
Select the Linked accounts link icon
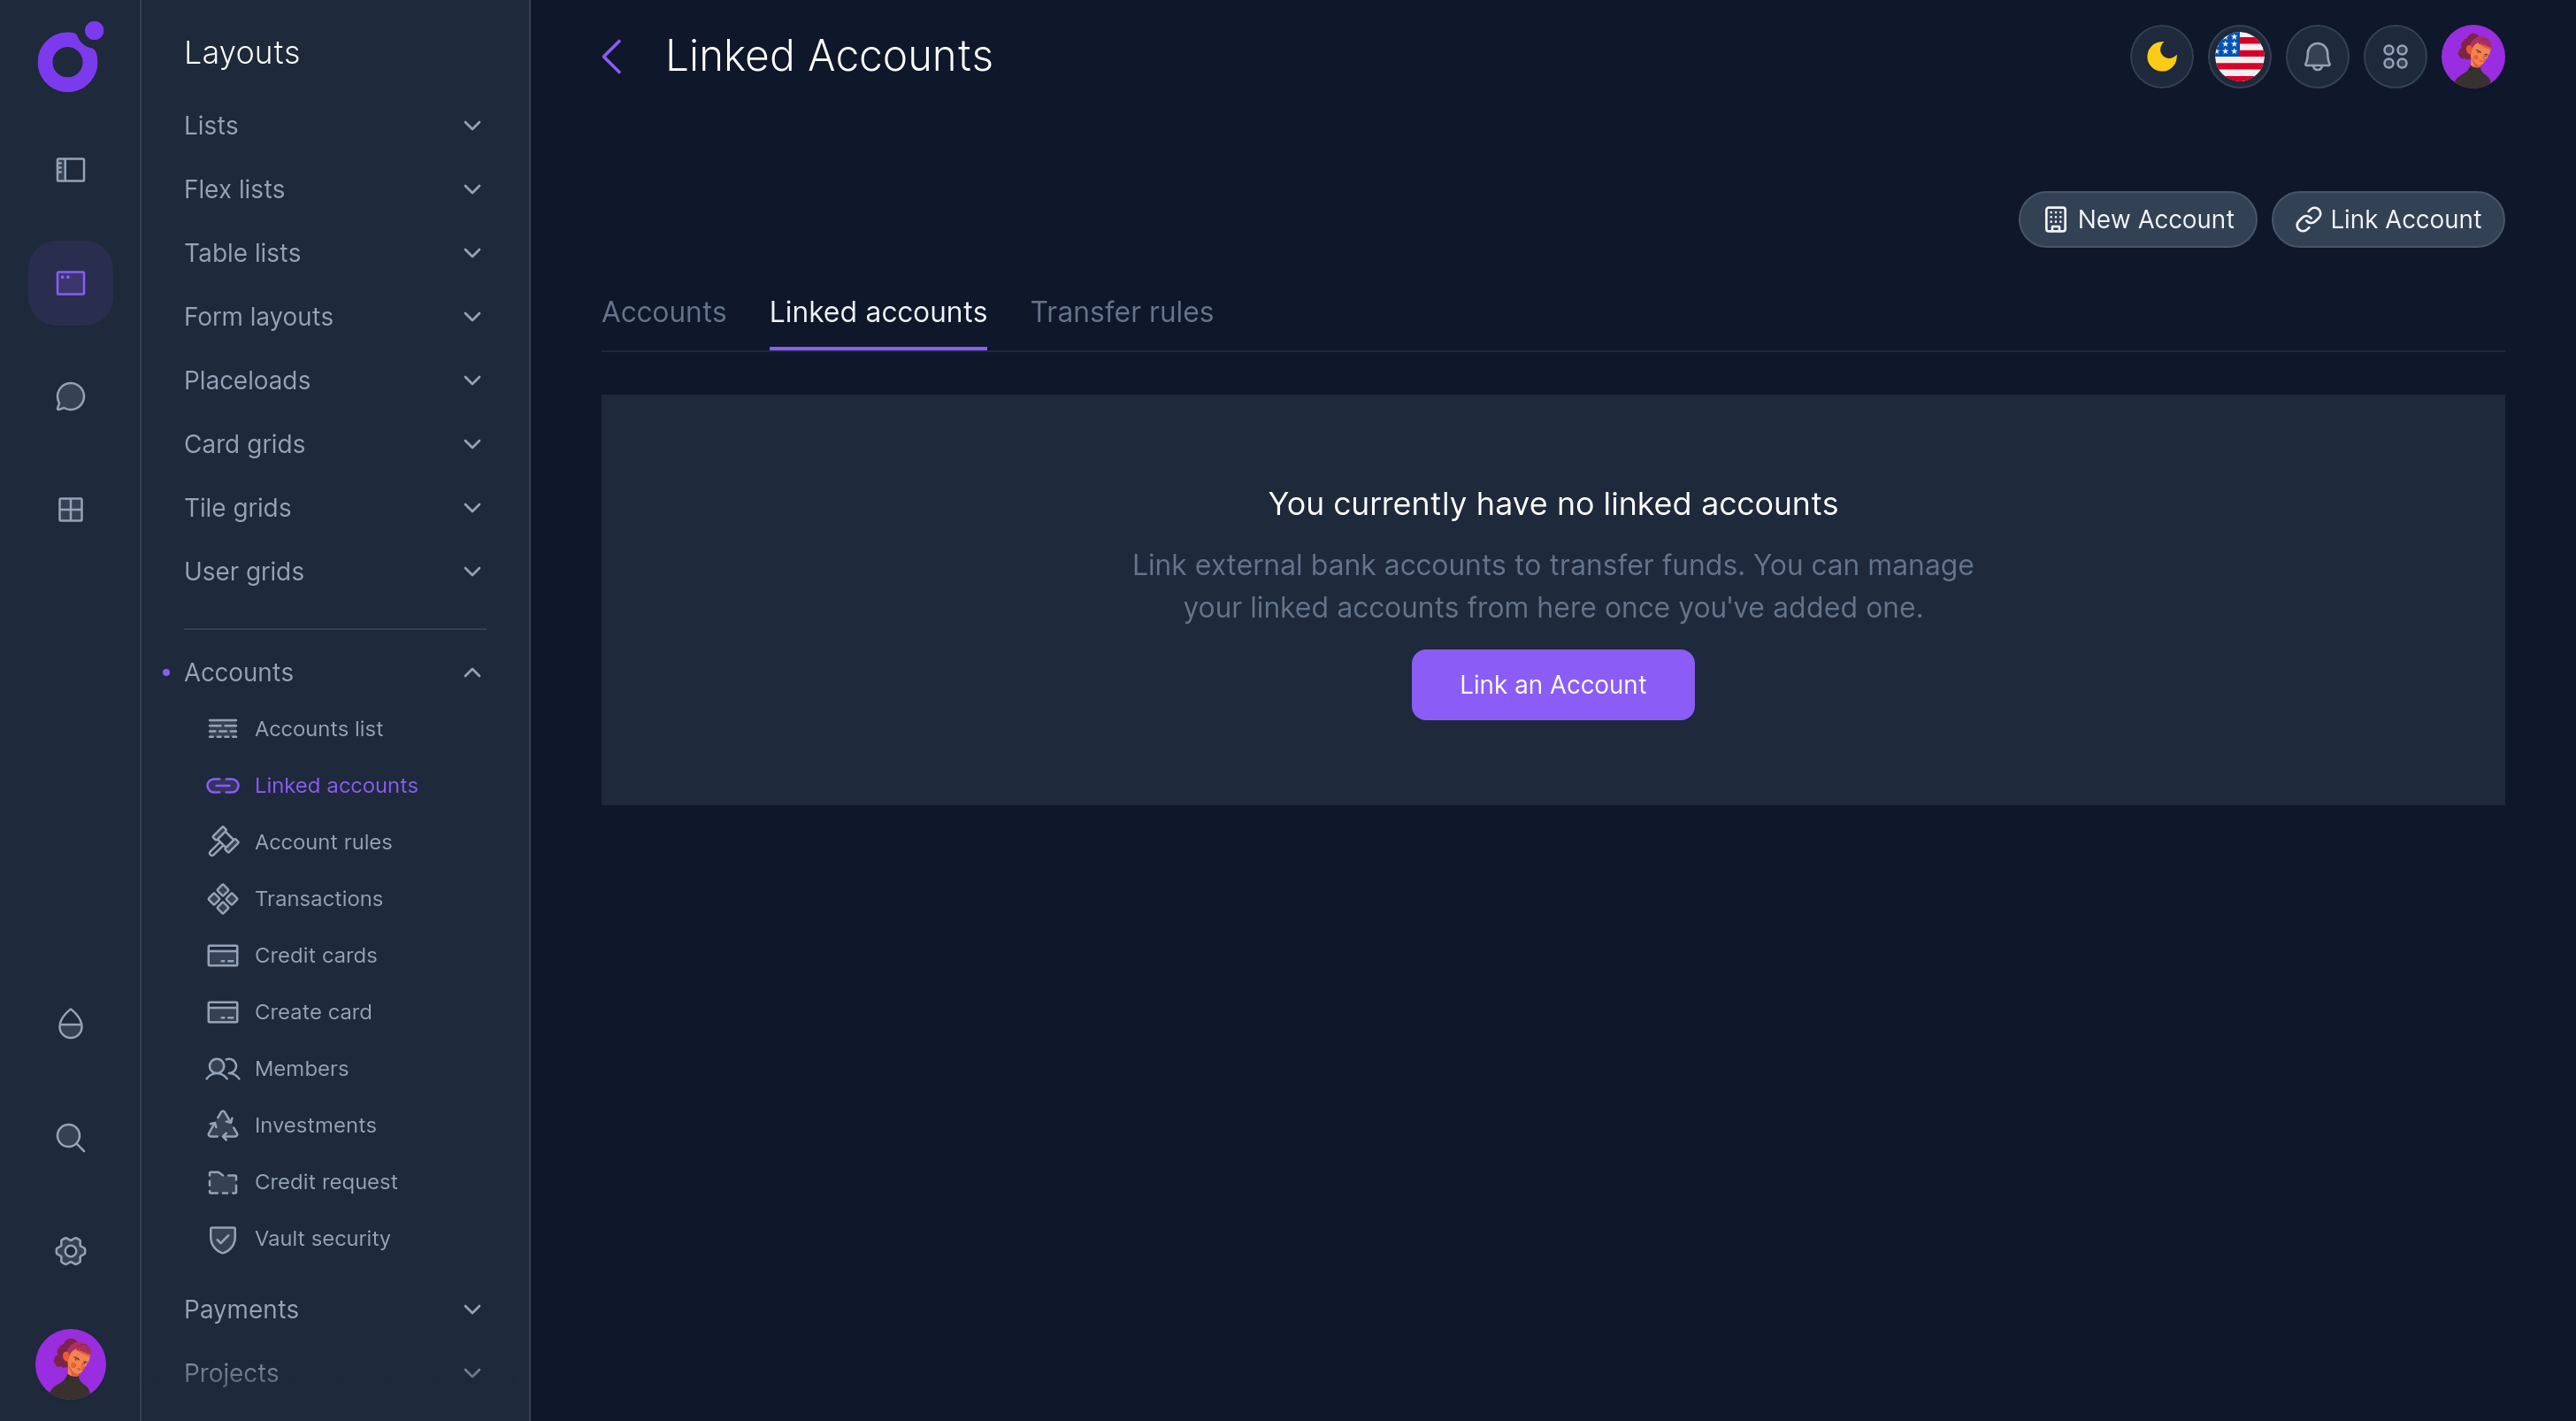pyautogui.click(x=222, y=786)
